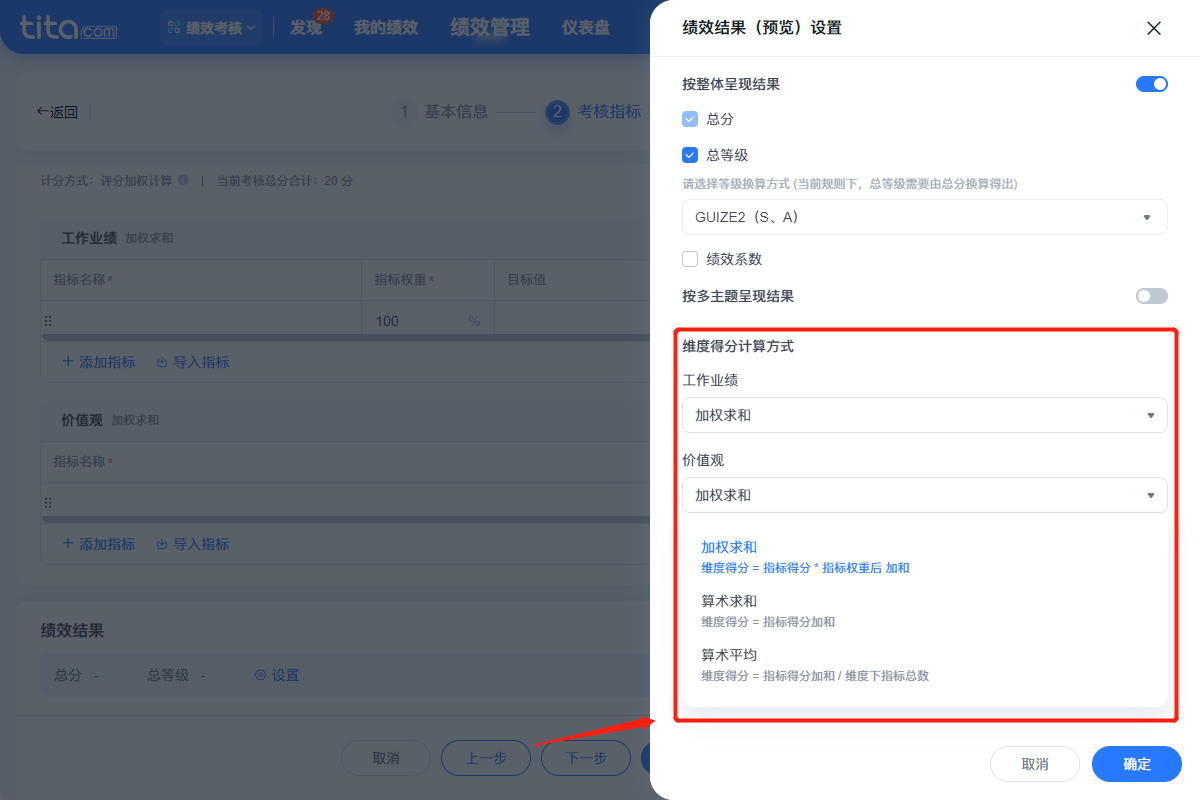Open the 工作业绩 calculation method dropdown
This screenshot has width=1200, height=800.
(924, 414)
